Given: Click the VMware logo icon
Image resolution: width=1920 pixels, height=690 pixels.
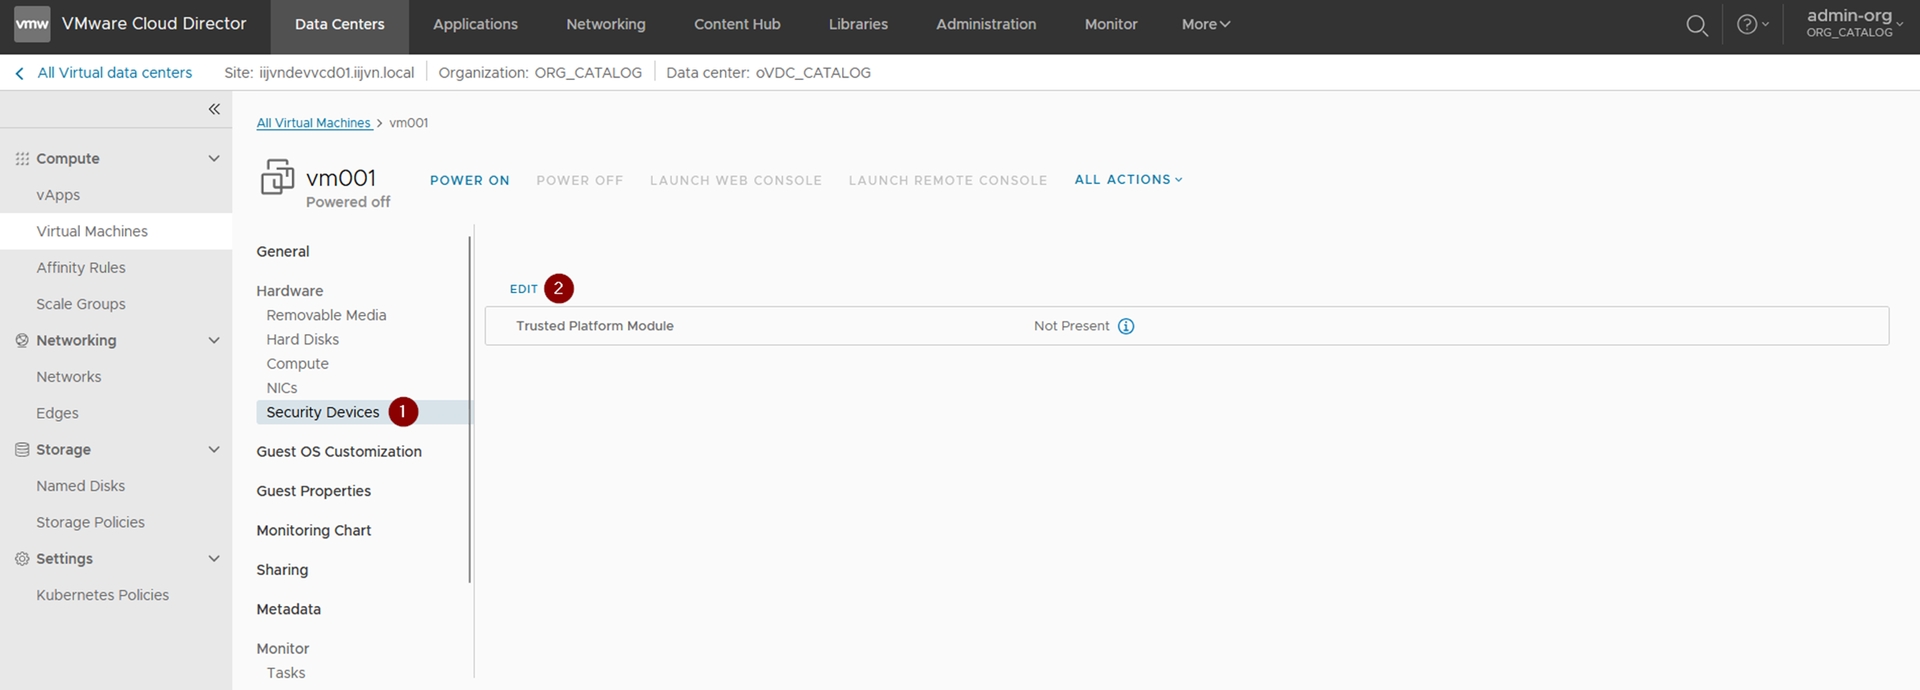Looking at the screenshot, I should click(32, 25).
